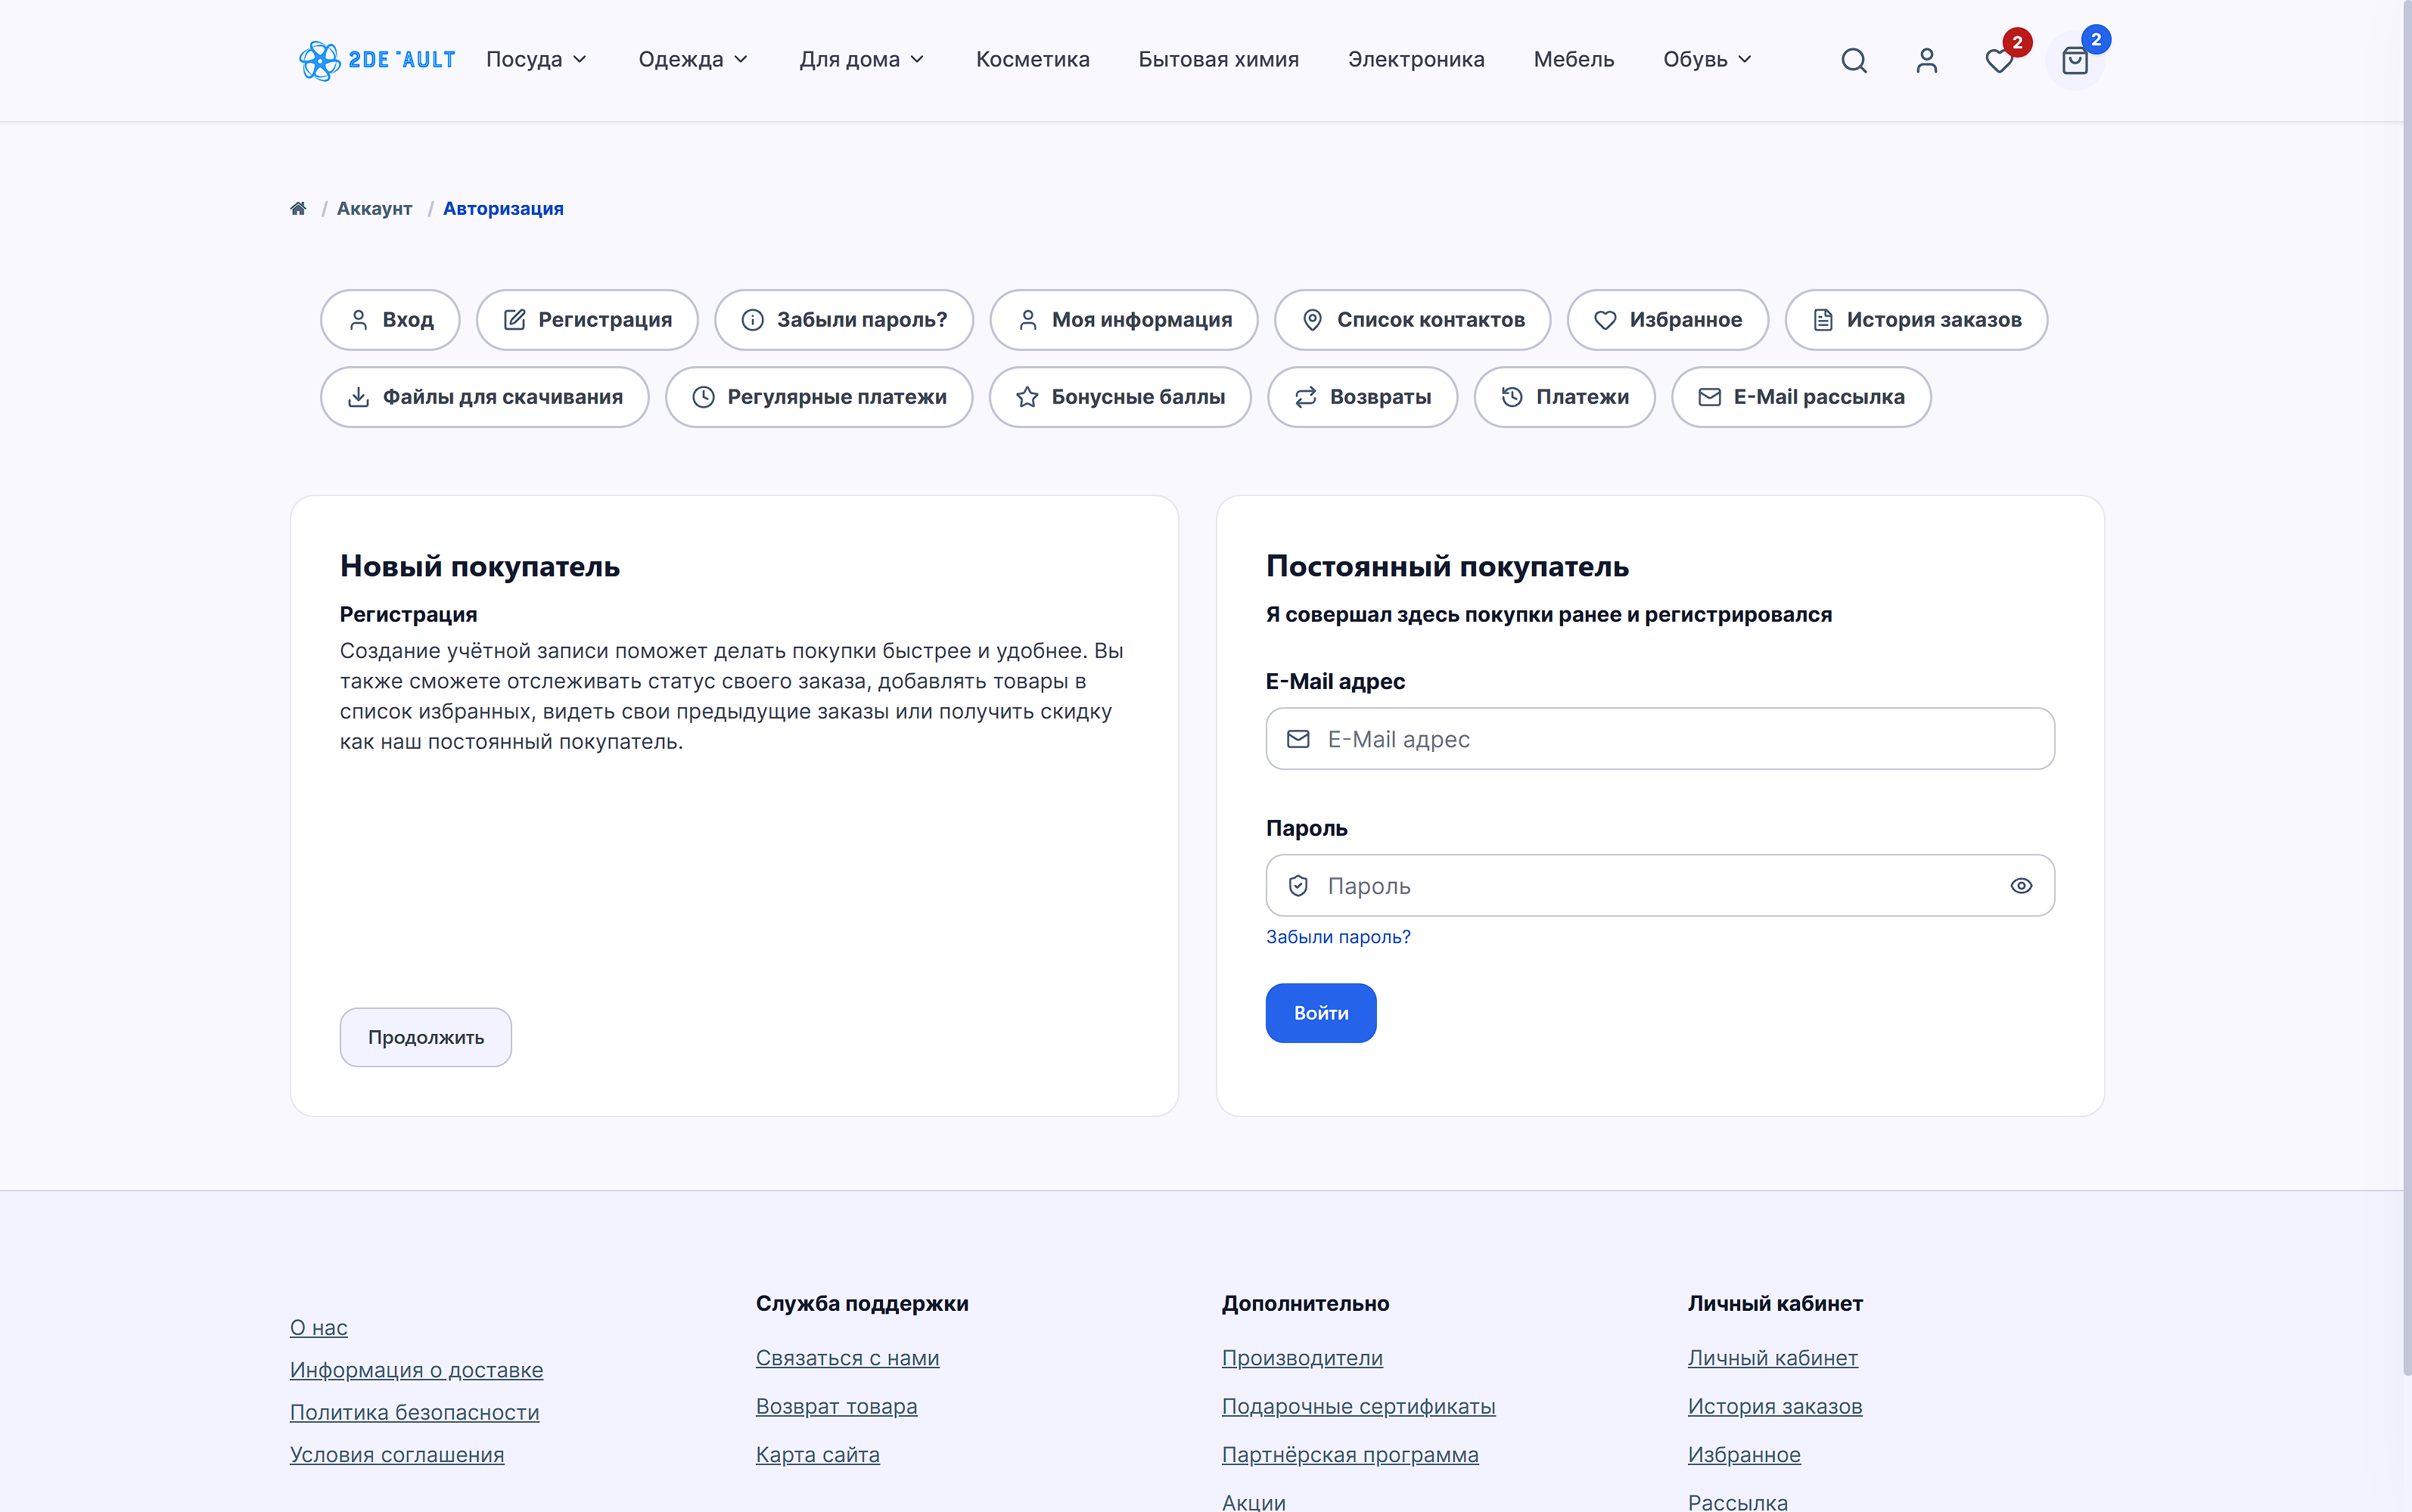Viewport: 2412px width, 1512px height.
Task: Open Информация о доставке footer link
Action: coord(416,1370)
